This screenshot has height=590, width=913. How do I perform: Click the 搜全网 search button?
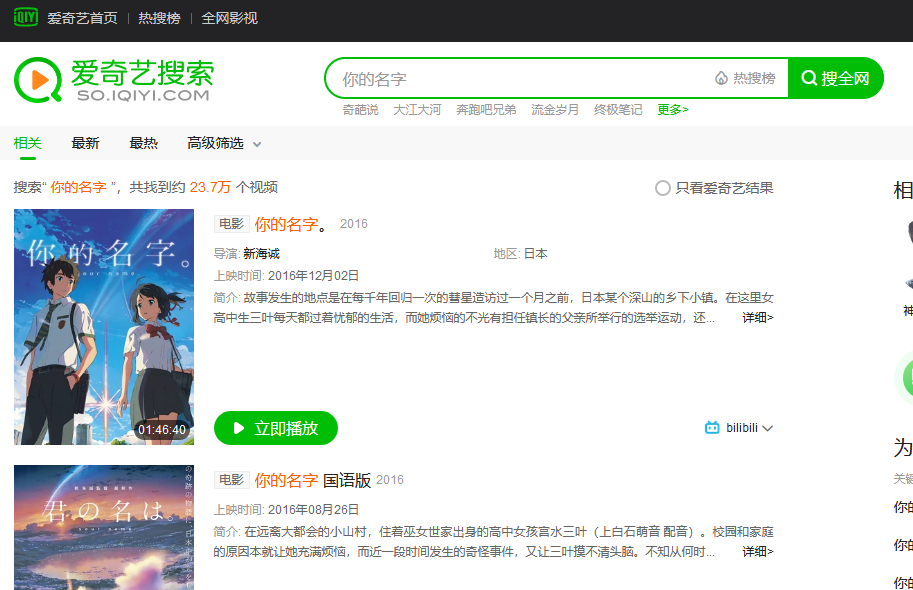[836, 78]
